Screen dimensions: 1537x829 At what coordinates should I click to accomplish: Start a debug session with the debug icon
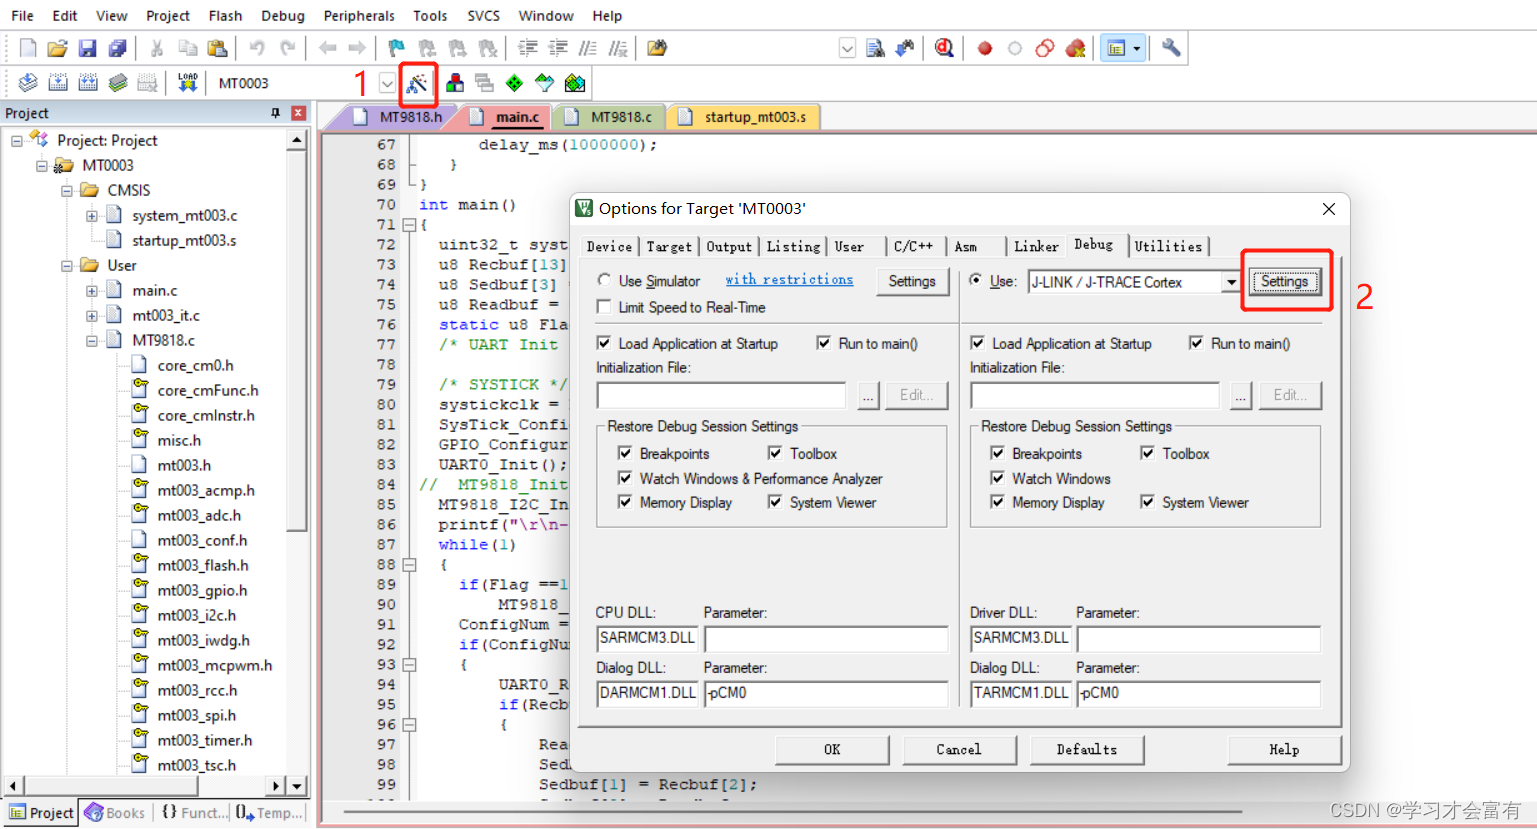944,47
